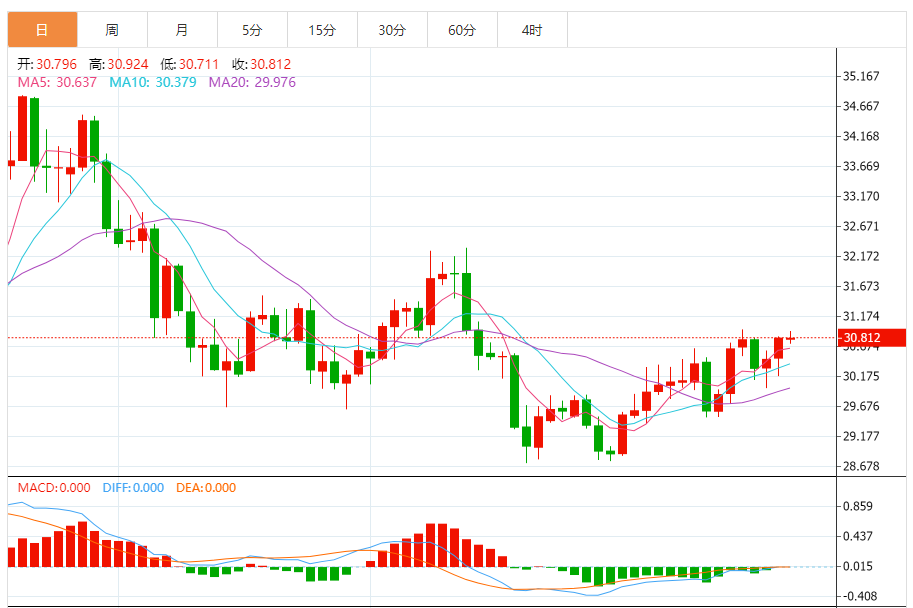Click the 收:30.812 close price text
The height and width of the screenshot is (608, 913).
click(x=261, y=64)
